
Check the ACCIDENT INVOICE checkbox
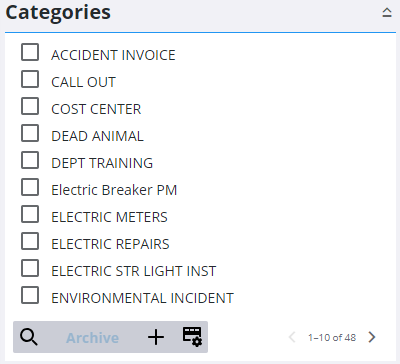click(30, 52)
